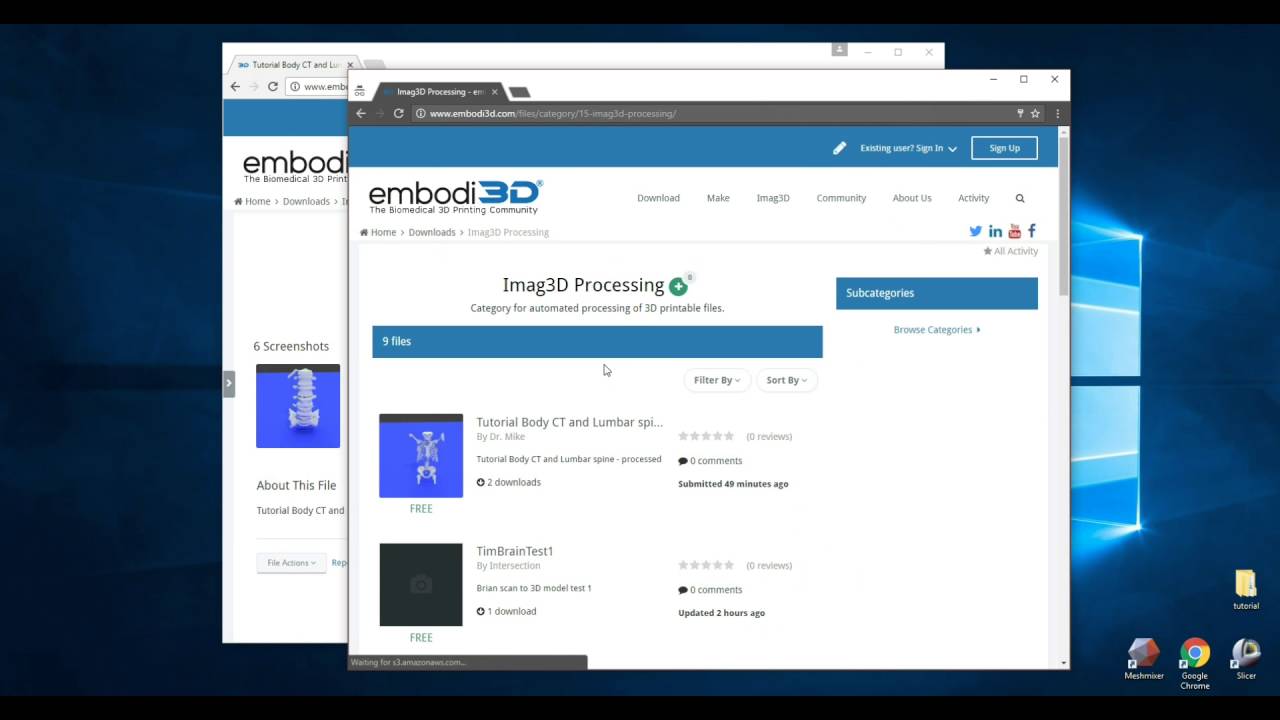Open the Community menu item
1280x720 pixels.
(x=841, y=198)
